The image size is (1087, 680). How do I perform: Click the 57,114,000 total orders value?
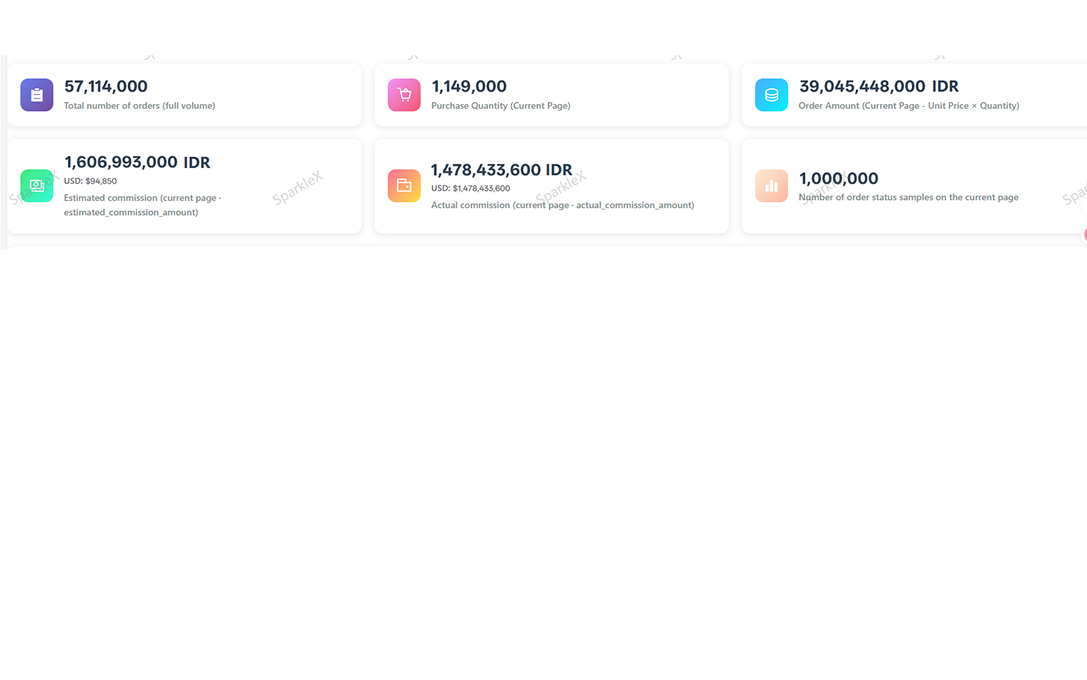[106, 87]
